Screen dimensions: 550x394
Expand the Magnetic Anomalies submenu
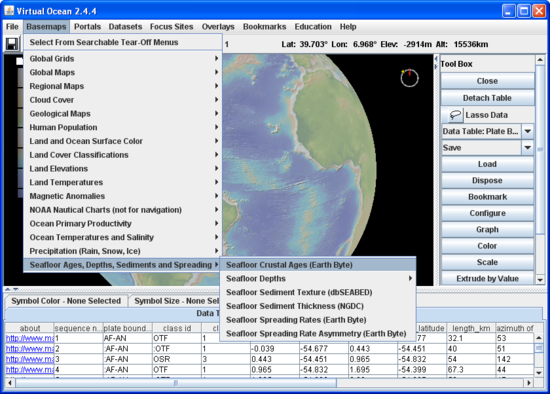122,196
